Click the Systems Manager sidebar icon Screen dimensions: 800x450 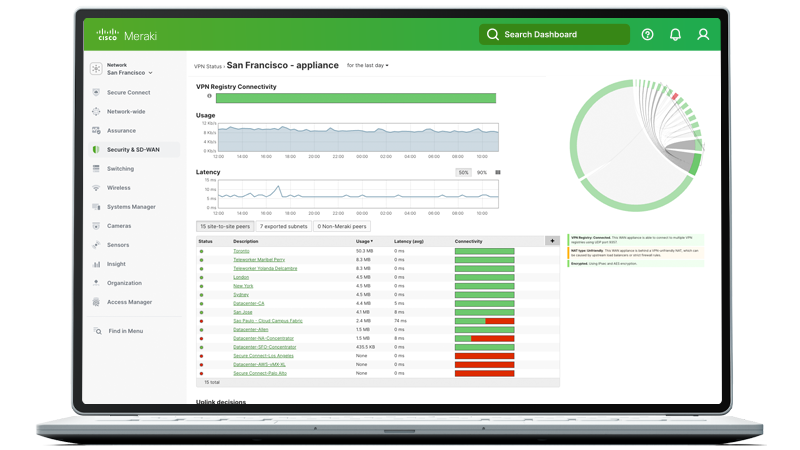click(x=96, y=207)
